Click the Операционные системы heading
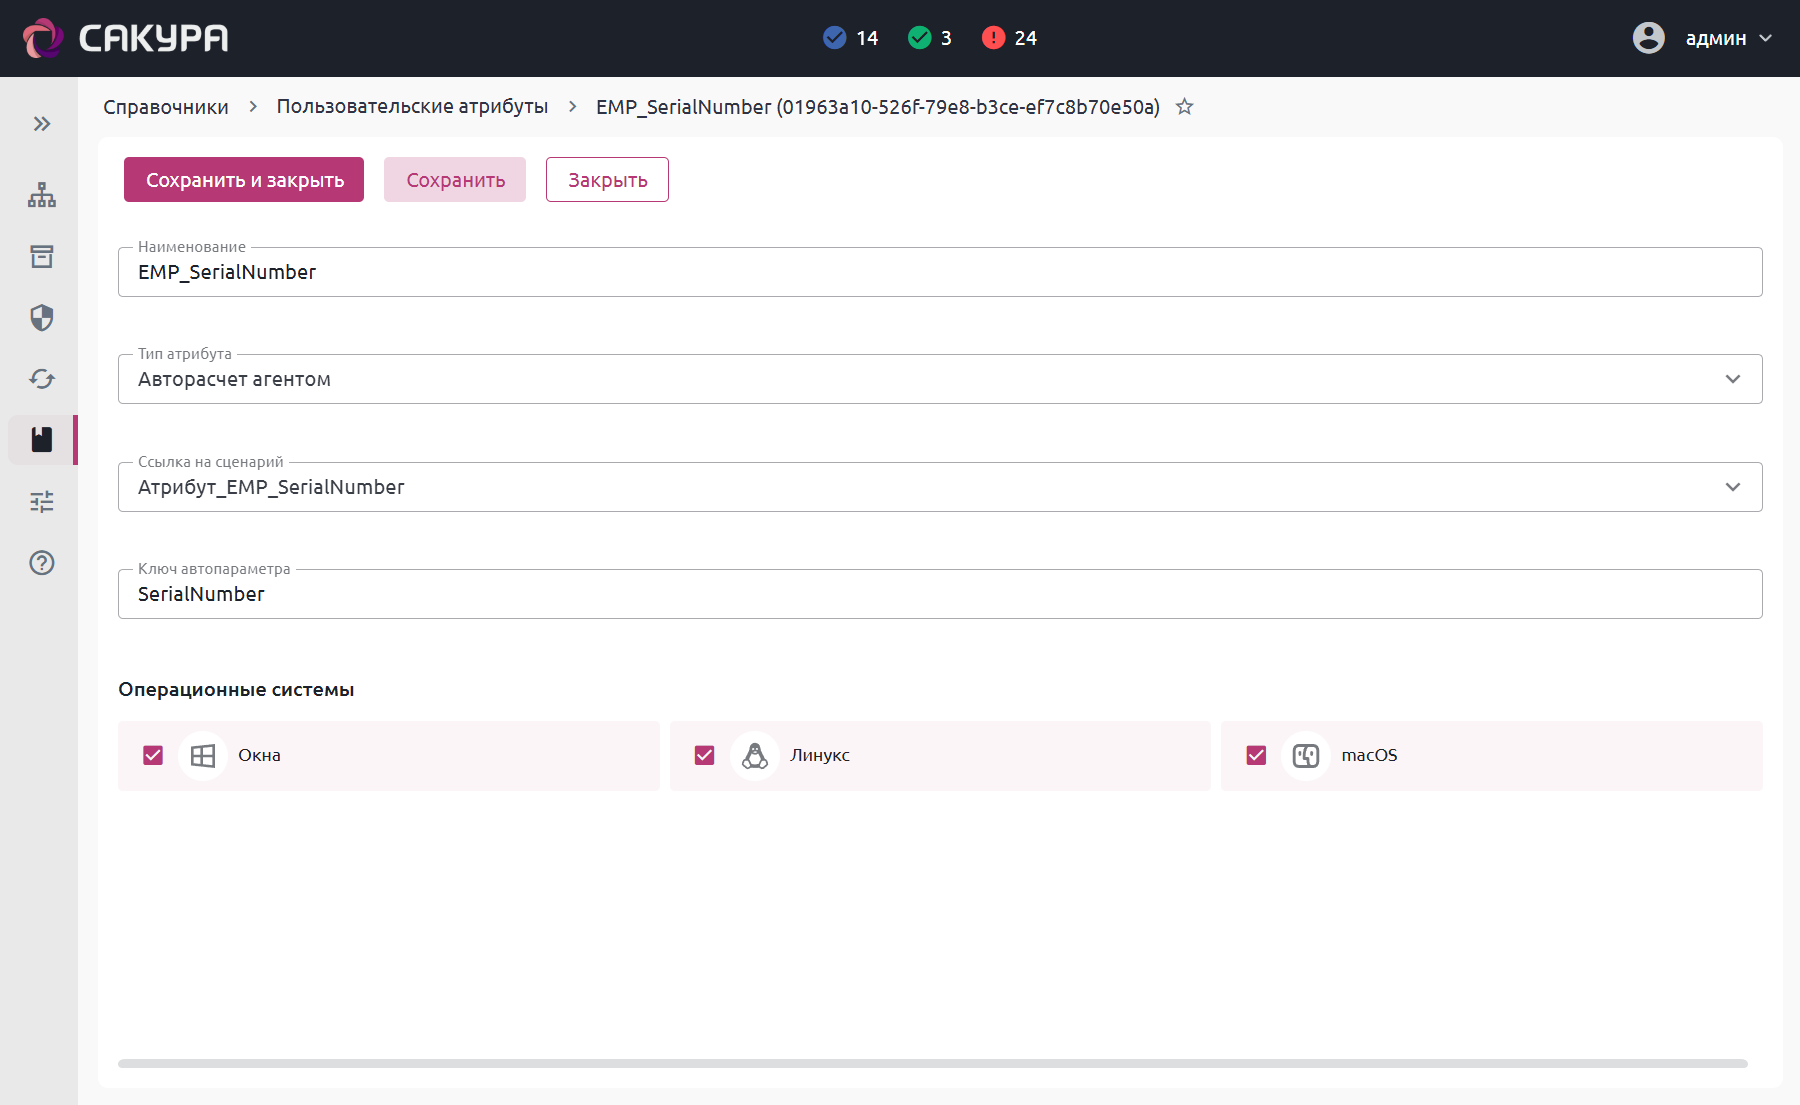 pos(236,690)
